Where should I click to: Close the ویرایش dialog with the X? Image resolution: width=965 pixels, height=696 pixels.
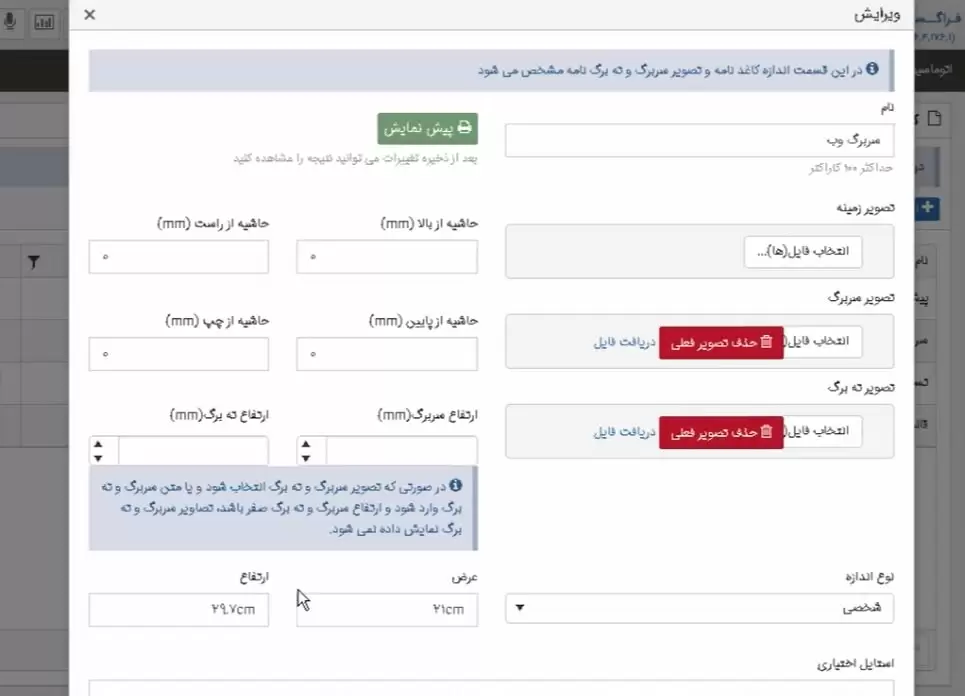(x=89, y=15)
